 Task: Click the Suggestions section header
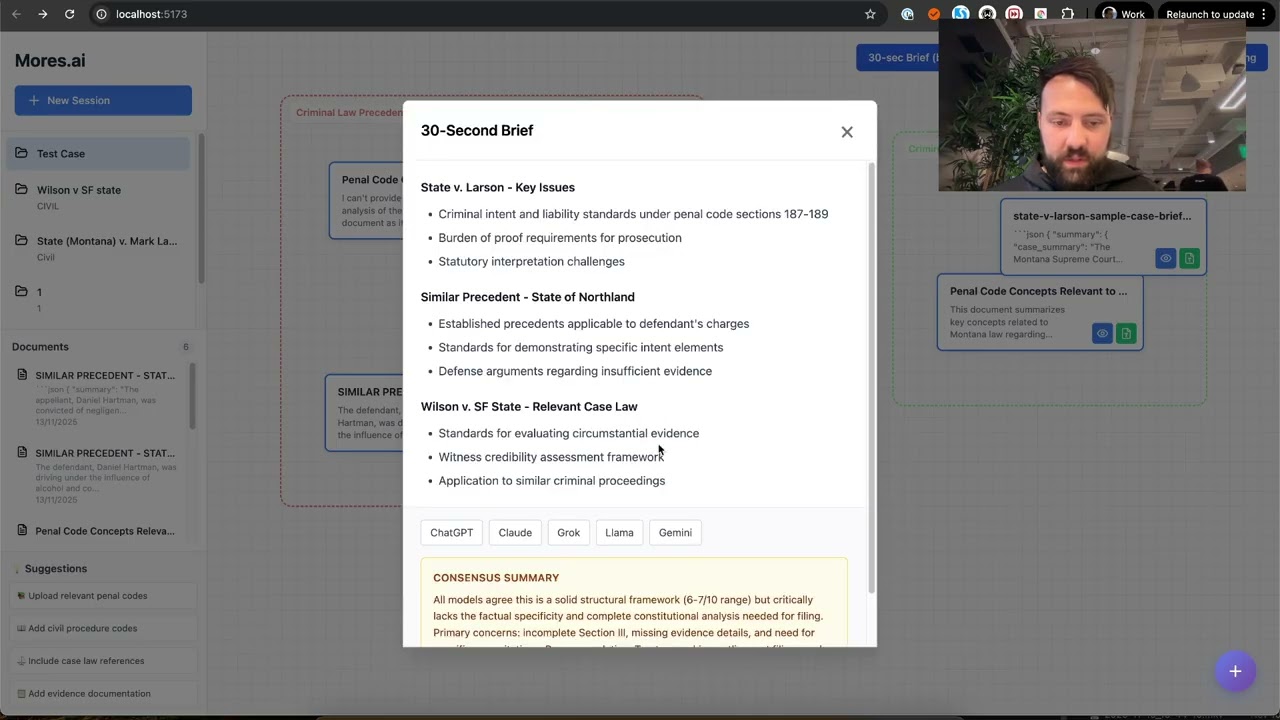[x=56, y=569]
